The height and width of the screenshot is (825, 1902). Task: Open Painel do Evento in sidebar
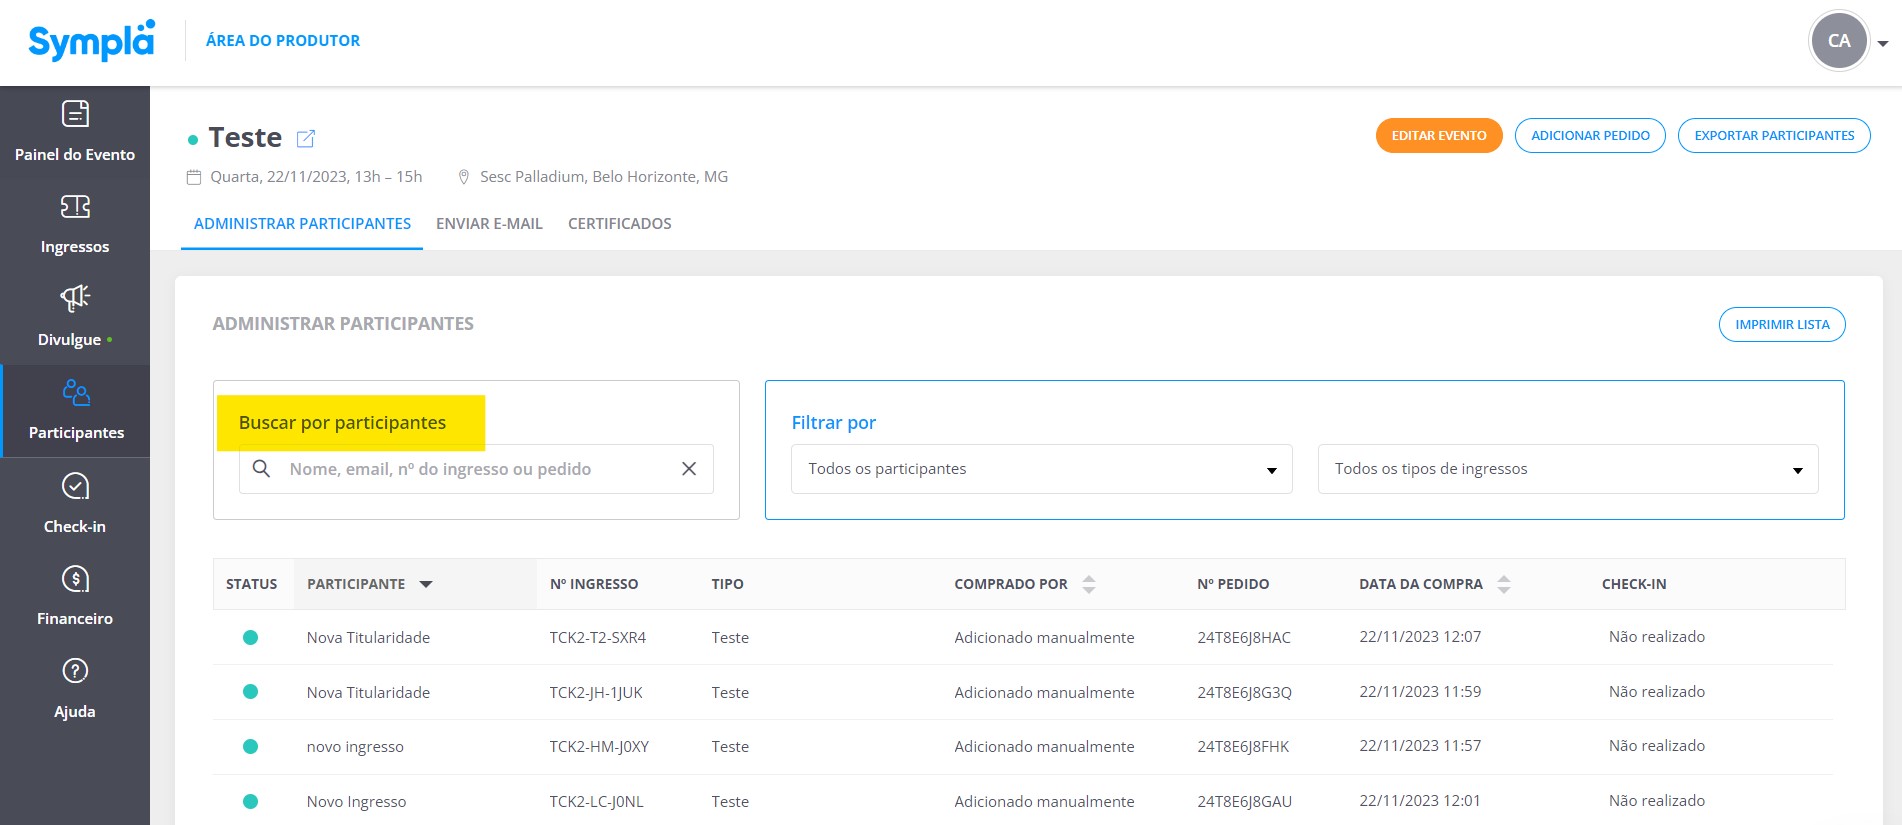[x=75, y=131]
